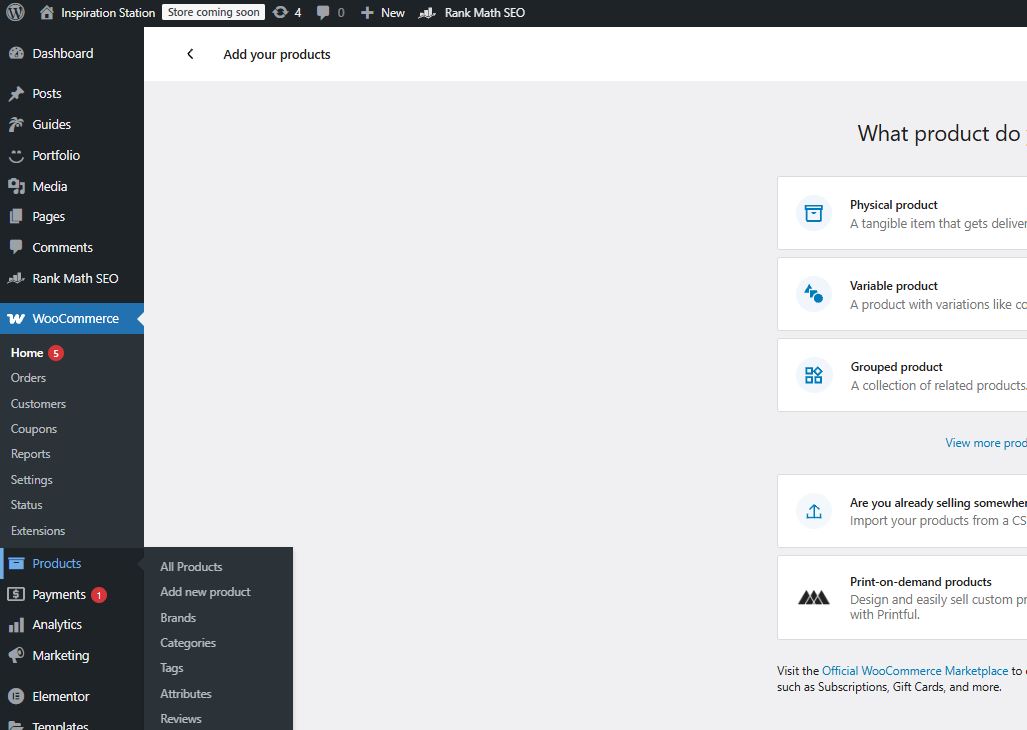Click the WordPress logo icon

click(15, 12)
